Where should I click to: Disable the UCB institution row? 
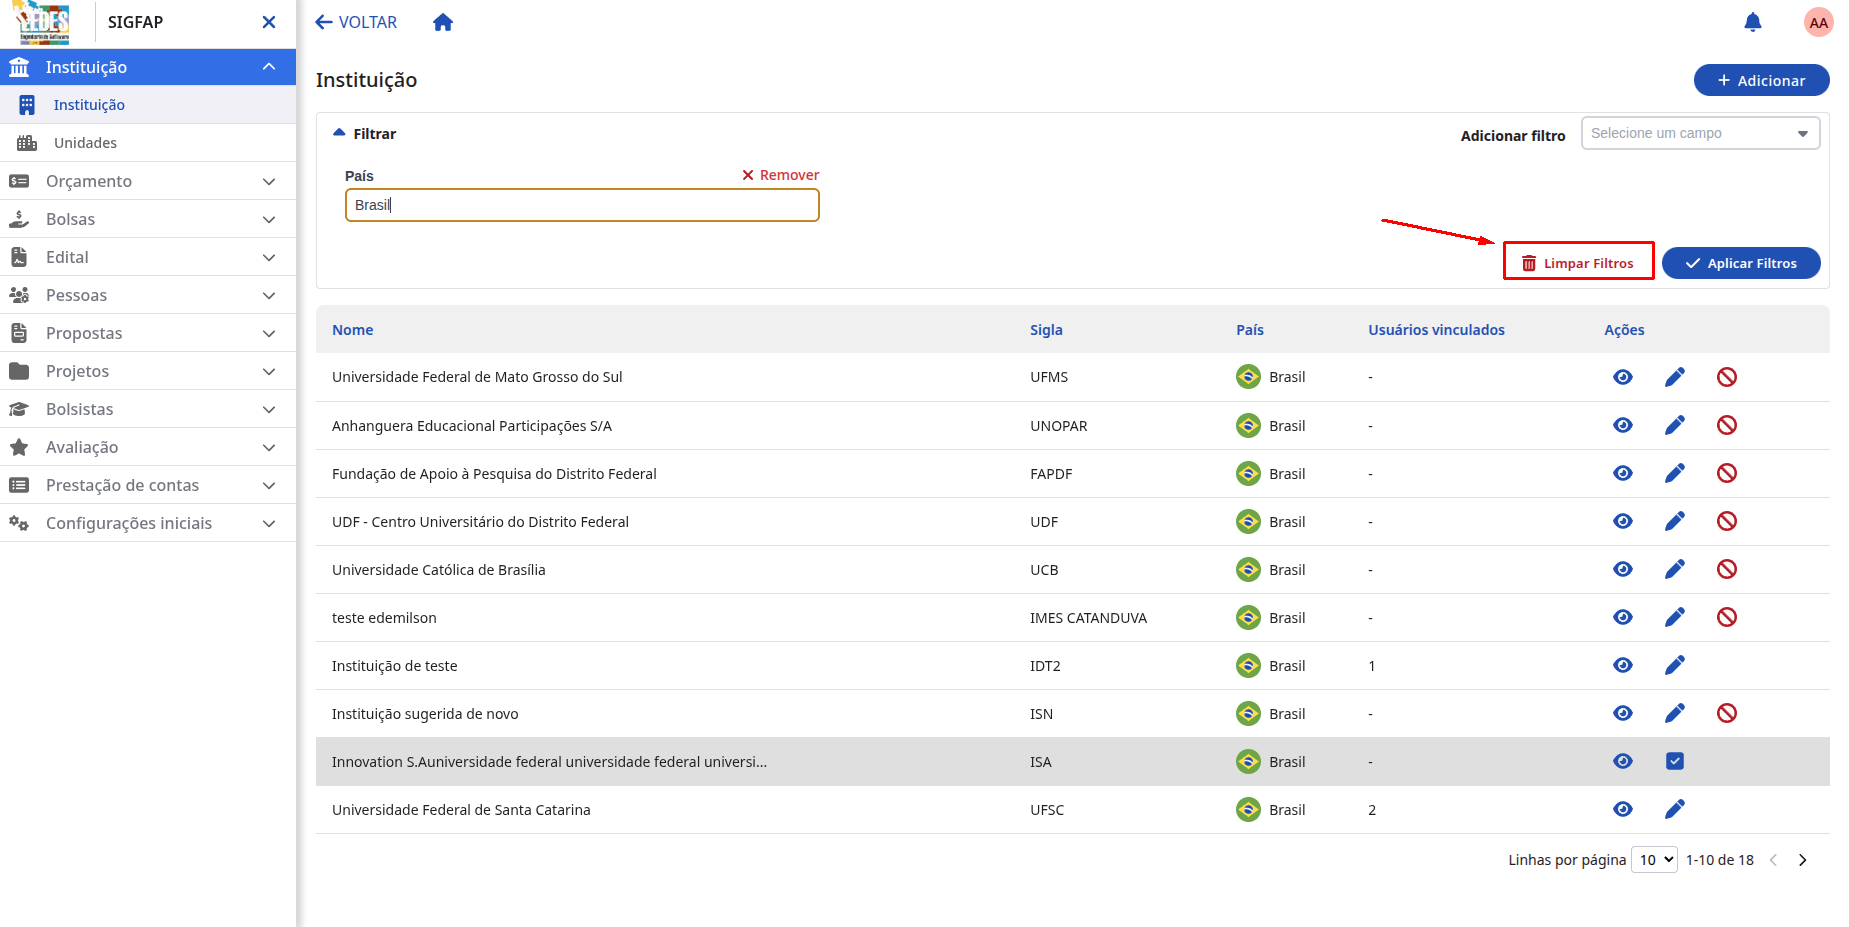(x=1726, y=569)
